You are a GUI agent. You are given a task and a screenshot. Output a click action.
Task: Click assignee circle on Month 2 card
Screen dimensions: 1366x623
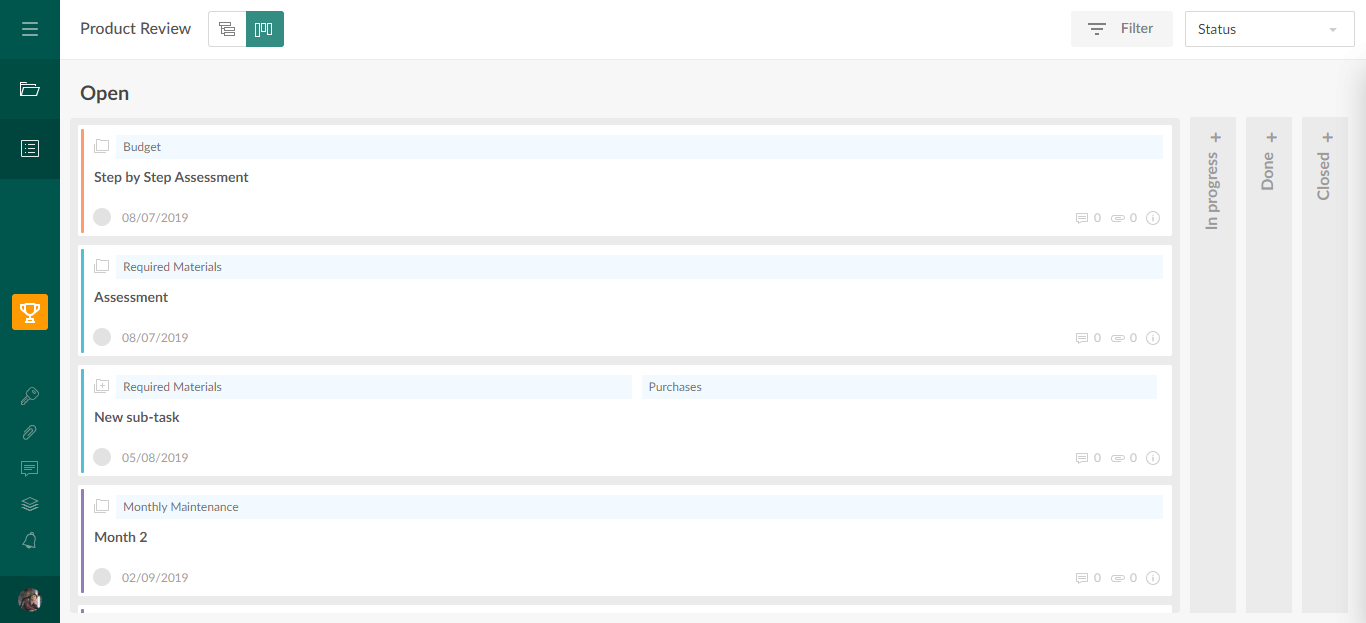pos(102,577)
